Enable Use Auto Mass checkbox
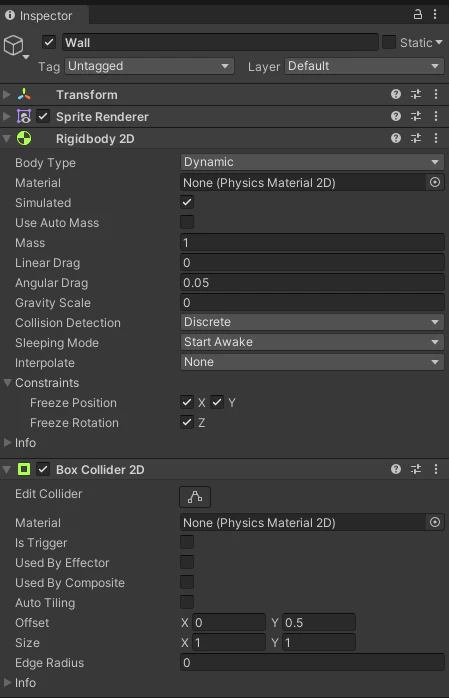Image resolution: width=449 pixels, height=698 pixels. click(x=187, y=222)
